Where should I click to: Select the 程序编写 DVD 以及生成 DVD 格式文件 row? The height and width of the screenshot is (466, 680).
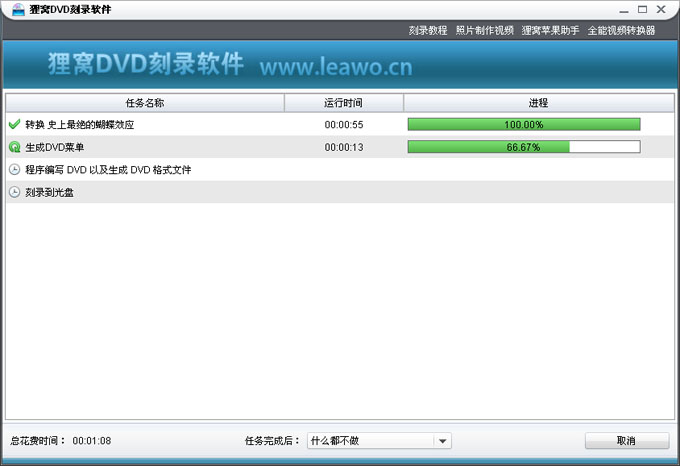[340, 169]
